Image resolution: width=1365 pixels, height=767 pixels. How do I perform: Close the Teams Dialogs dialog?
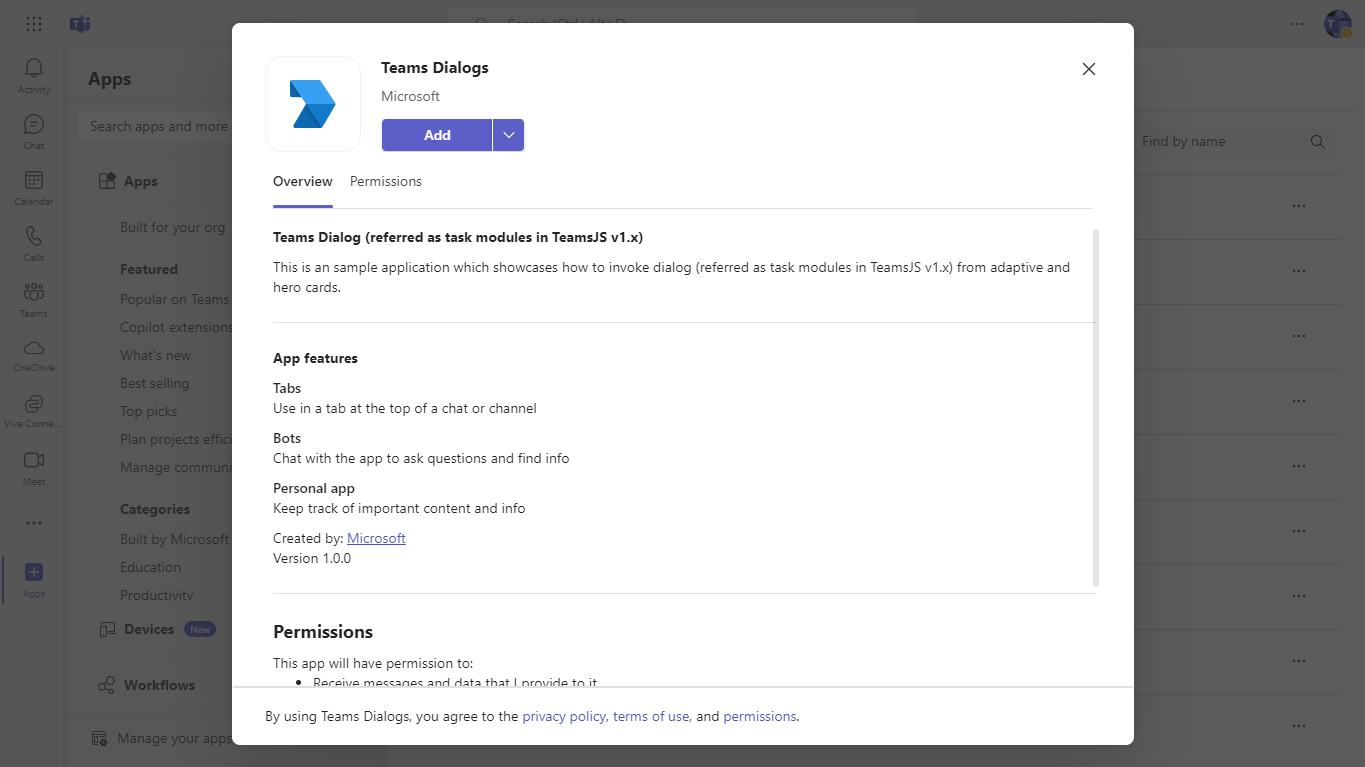point(1089,69)
